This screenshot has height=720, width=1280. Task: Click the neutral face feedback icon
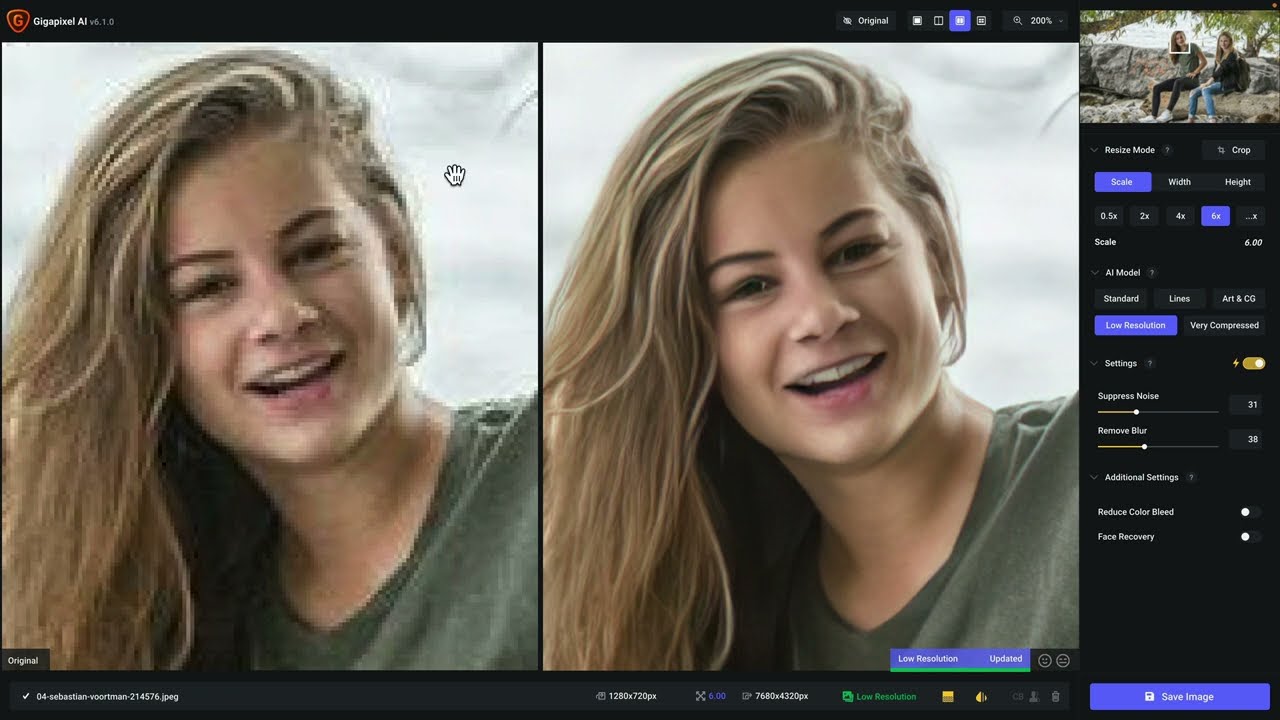point(1063,660)
